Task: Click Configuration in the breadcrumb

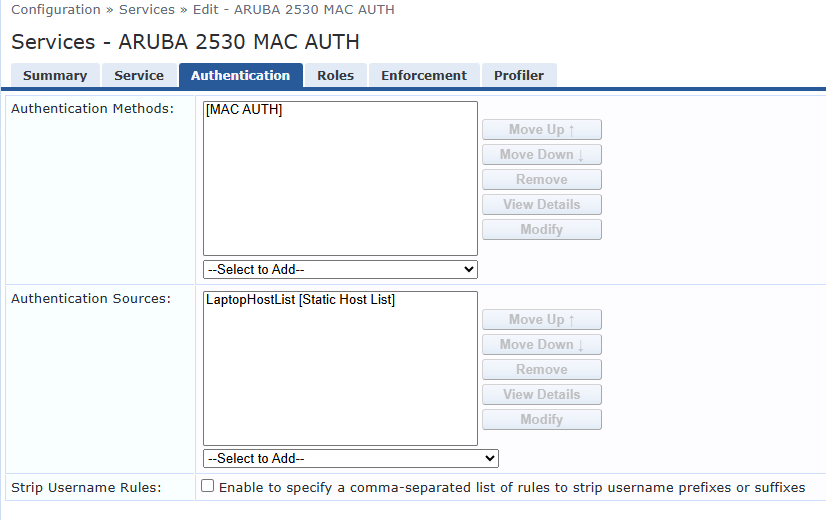Action: coord(56,9)
